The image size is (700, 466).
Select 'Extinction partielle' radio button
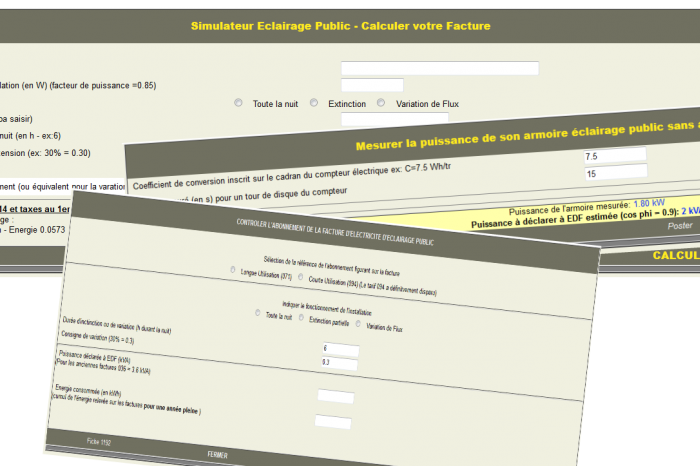coord(301,318)
